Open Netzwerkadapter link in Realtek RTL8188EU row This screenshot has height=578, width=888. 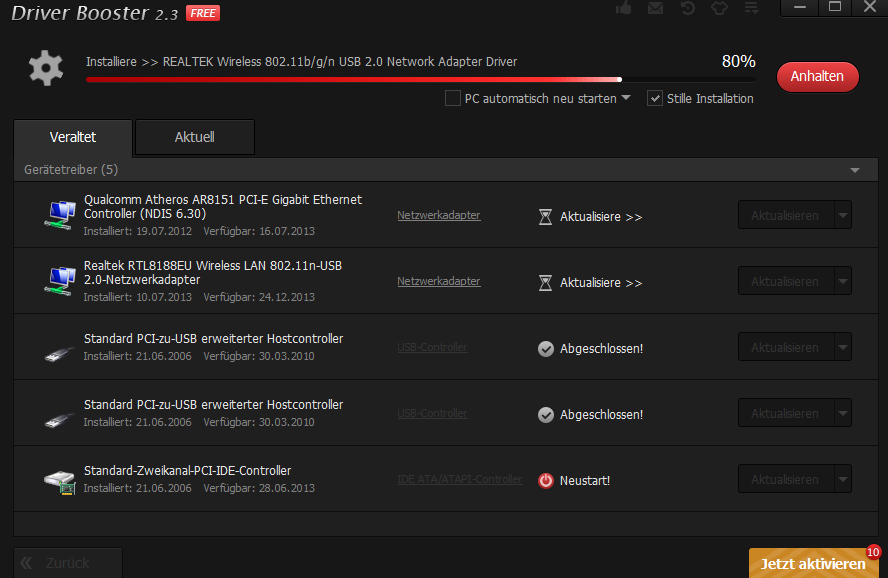pyautogui.click(x=439, y=281)
